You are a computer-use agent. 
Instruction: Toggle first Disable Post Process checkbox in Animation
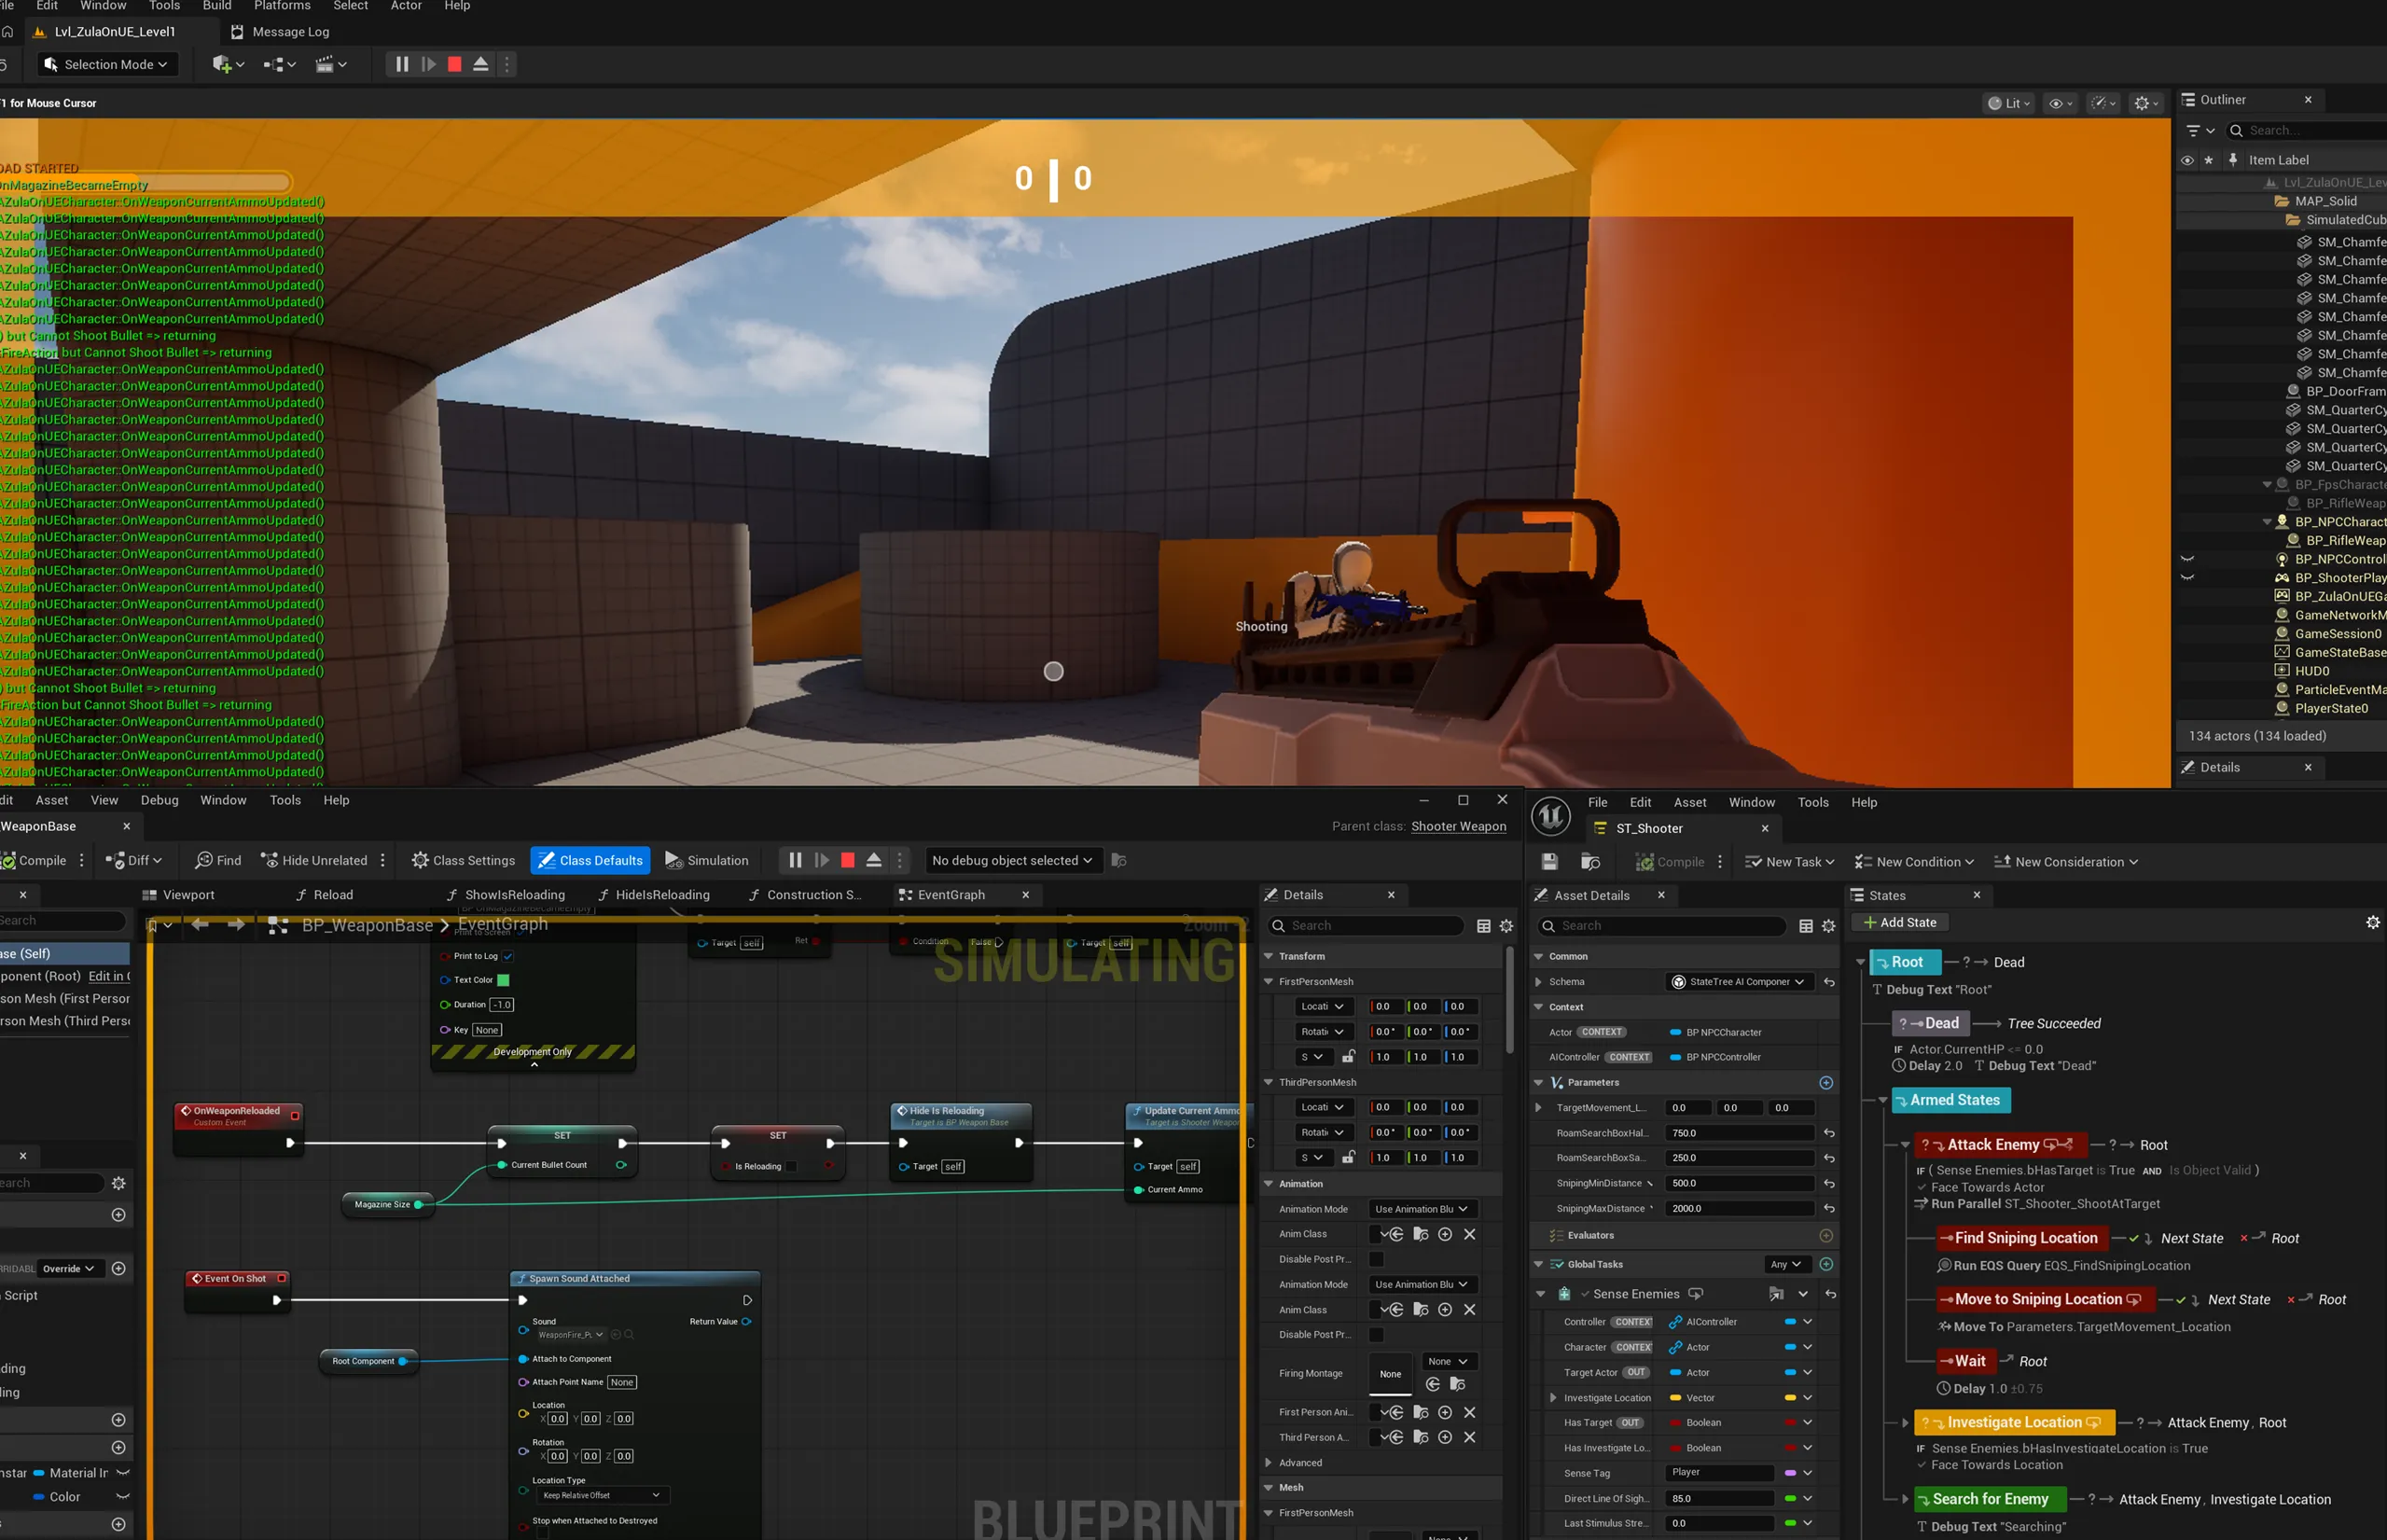click(1377, 1259)
